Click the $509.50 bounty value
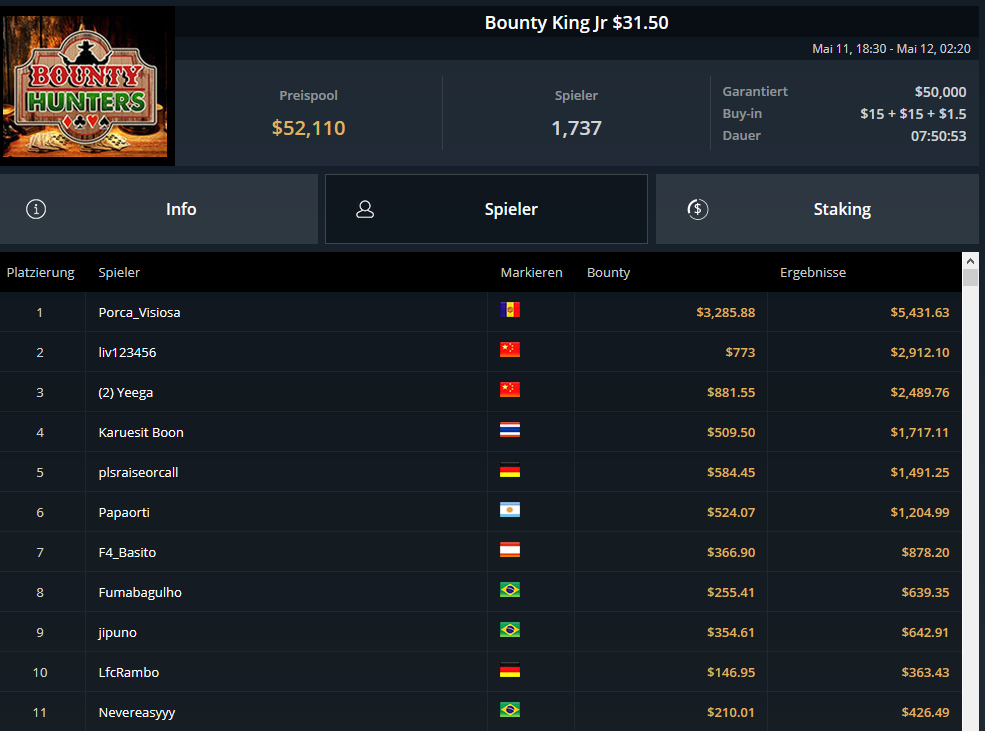This screenshot has width=985, height=731. [x=731, y=432]
